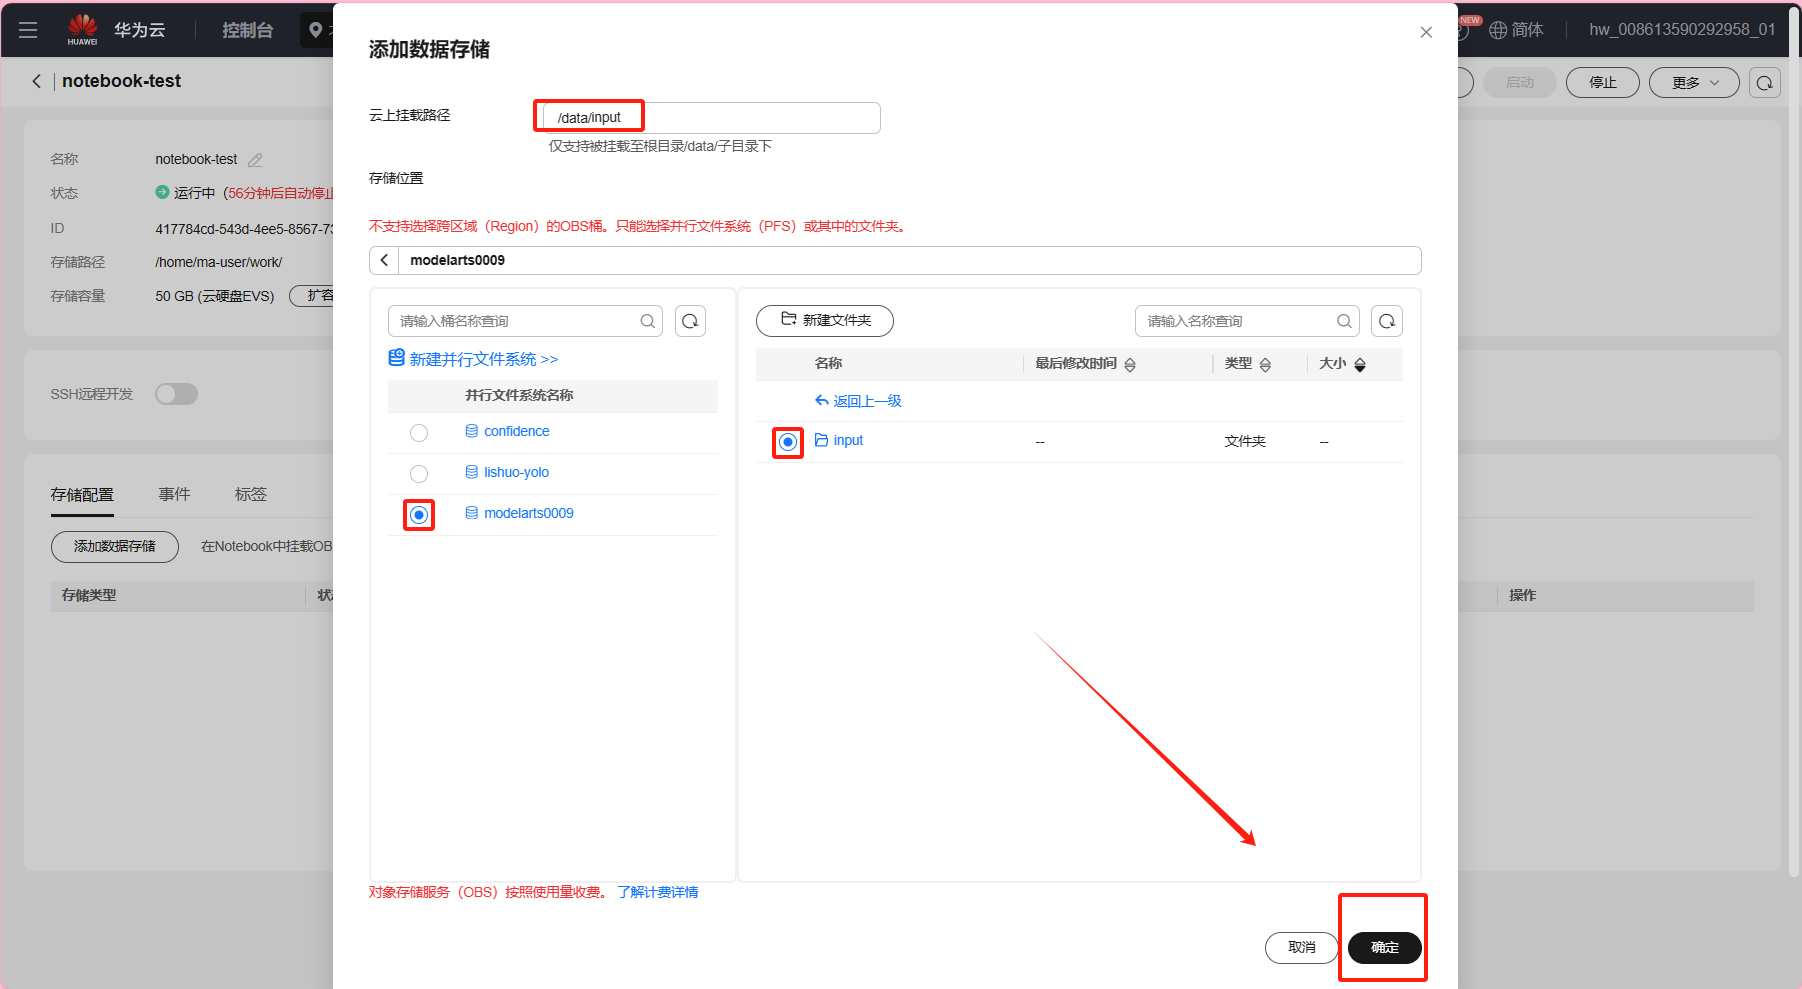Click the back chevron beside modelarts0009 breadcrumb
This screenshot has width=1802, height=989.
384,259
